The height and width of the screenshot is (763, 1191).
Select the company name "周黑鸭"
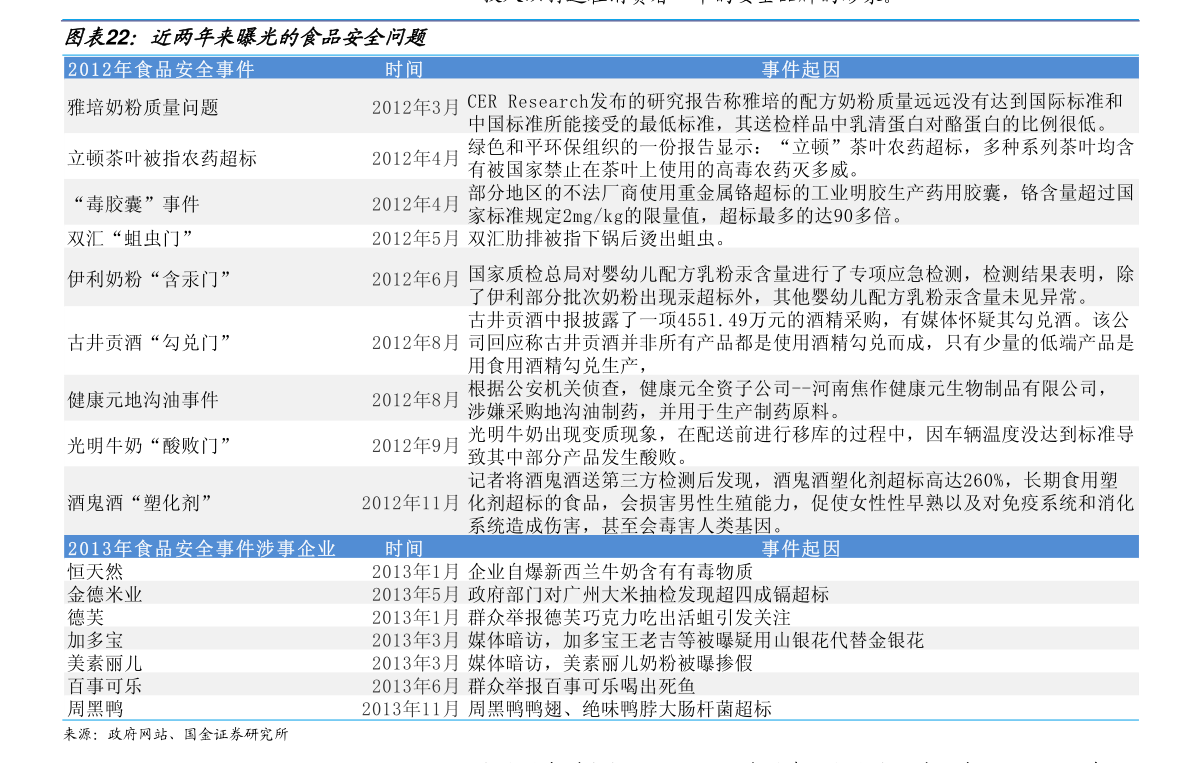[95, 709]
